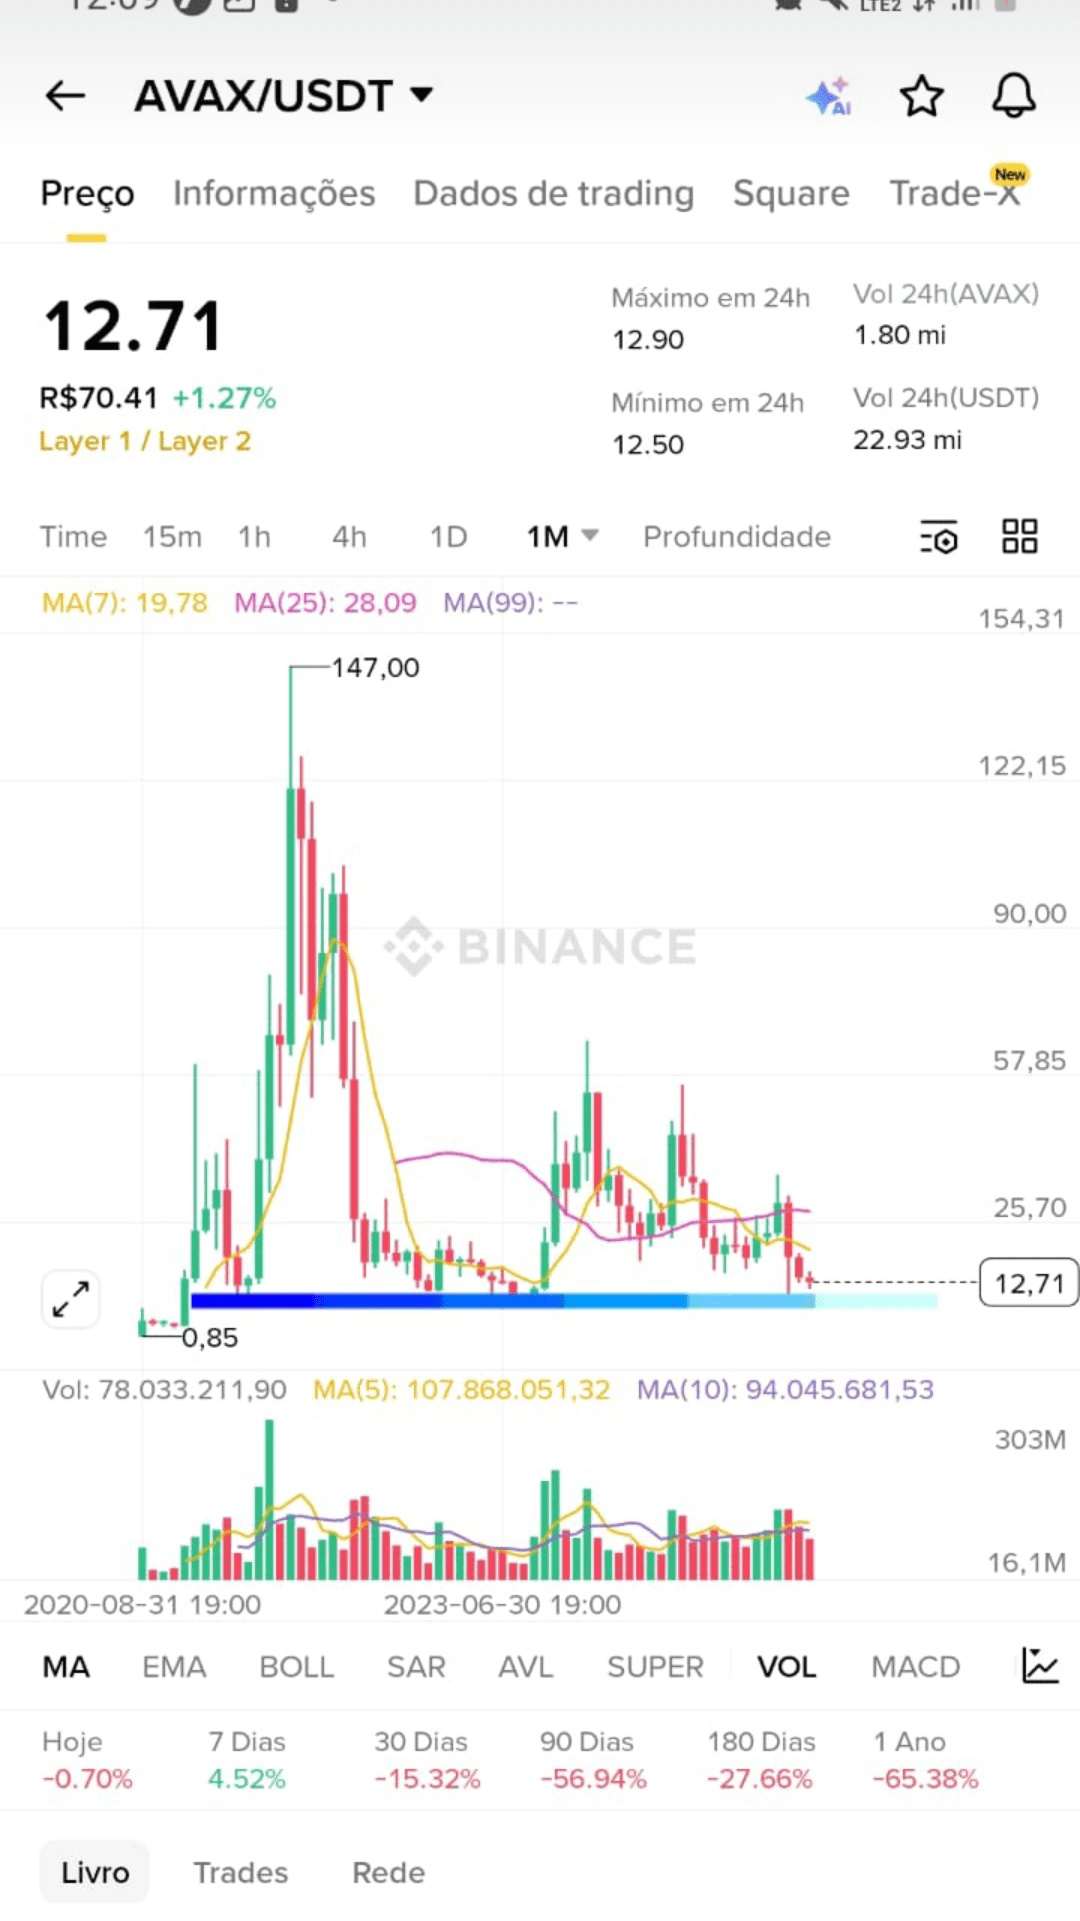Viewport: 1080px width, 1921px height.
Task: Select the Trades tab
Action: click(x=240, y=1872)
